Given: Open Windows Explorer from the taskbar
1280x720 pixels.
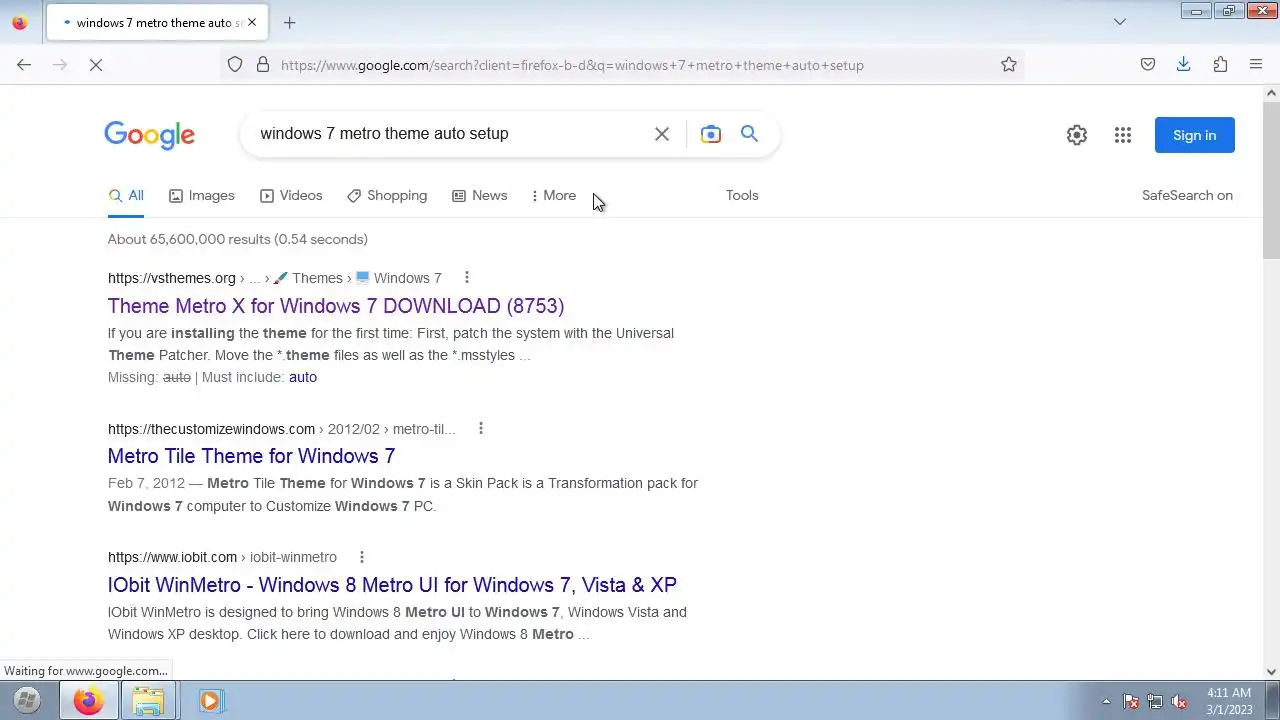Looking at the screenshot, I should (x=148, y=701).
